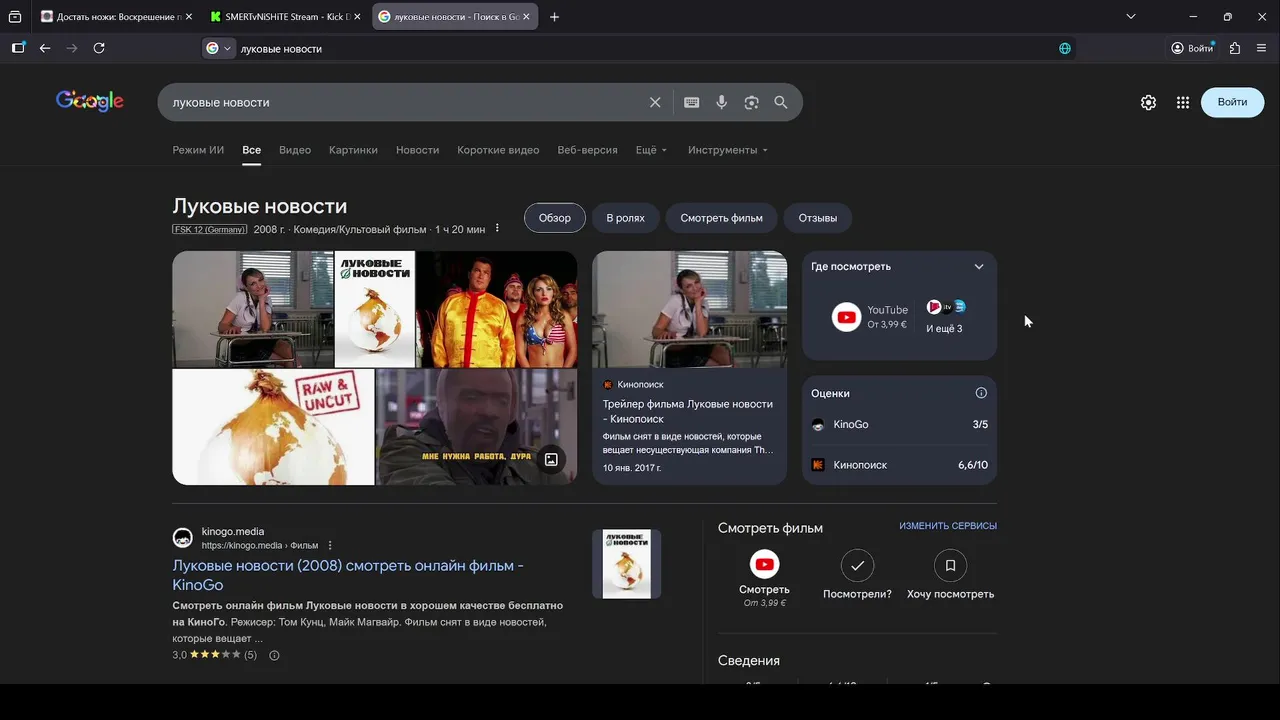Switch to the Веб-версия tab

click(587, 150)
